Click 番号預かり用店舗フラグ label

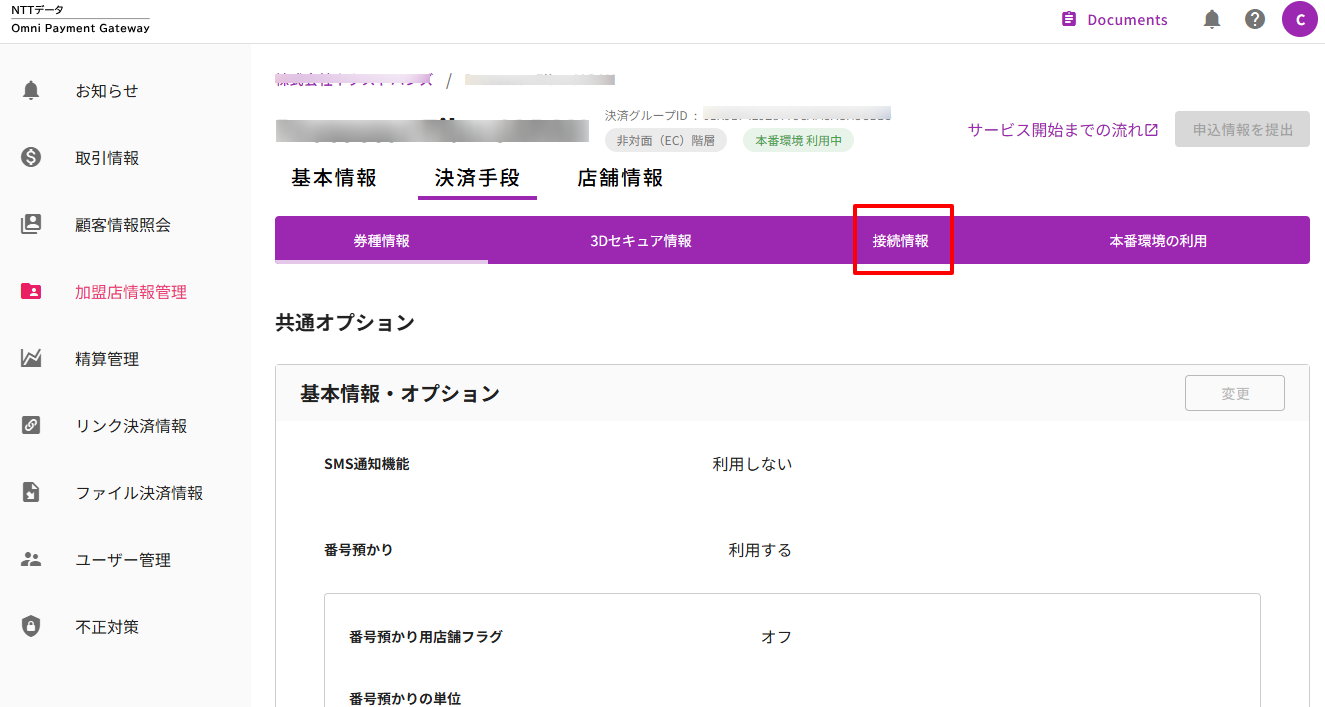(x=426, y=636)
